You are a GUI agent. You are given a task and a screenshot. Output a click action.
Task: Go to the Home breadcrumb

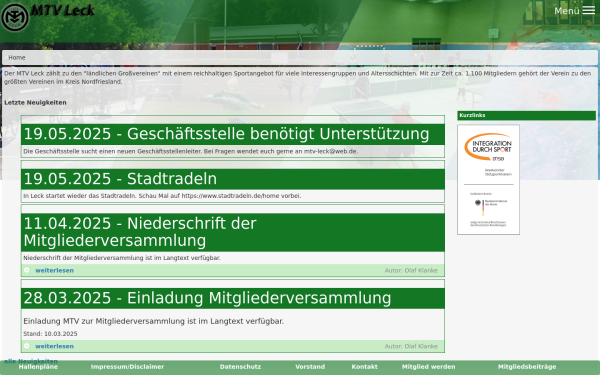click(x=17, y=57)
